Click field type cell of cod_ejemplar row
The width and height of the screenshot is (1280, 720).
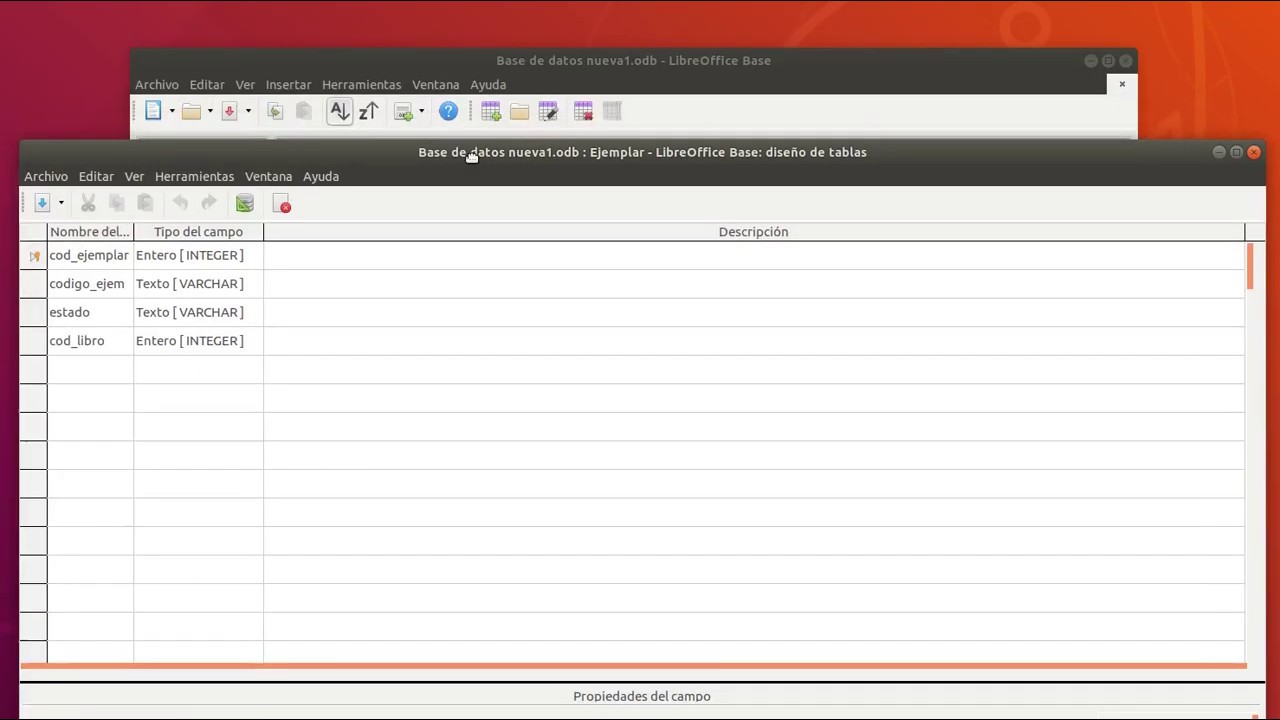198,256
